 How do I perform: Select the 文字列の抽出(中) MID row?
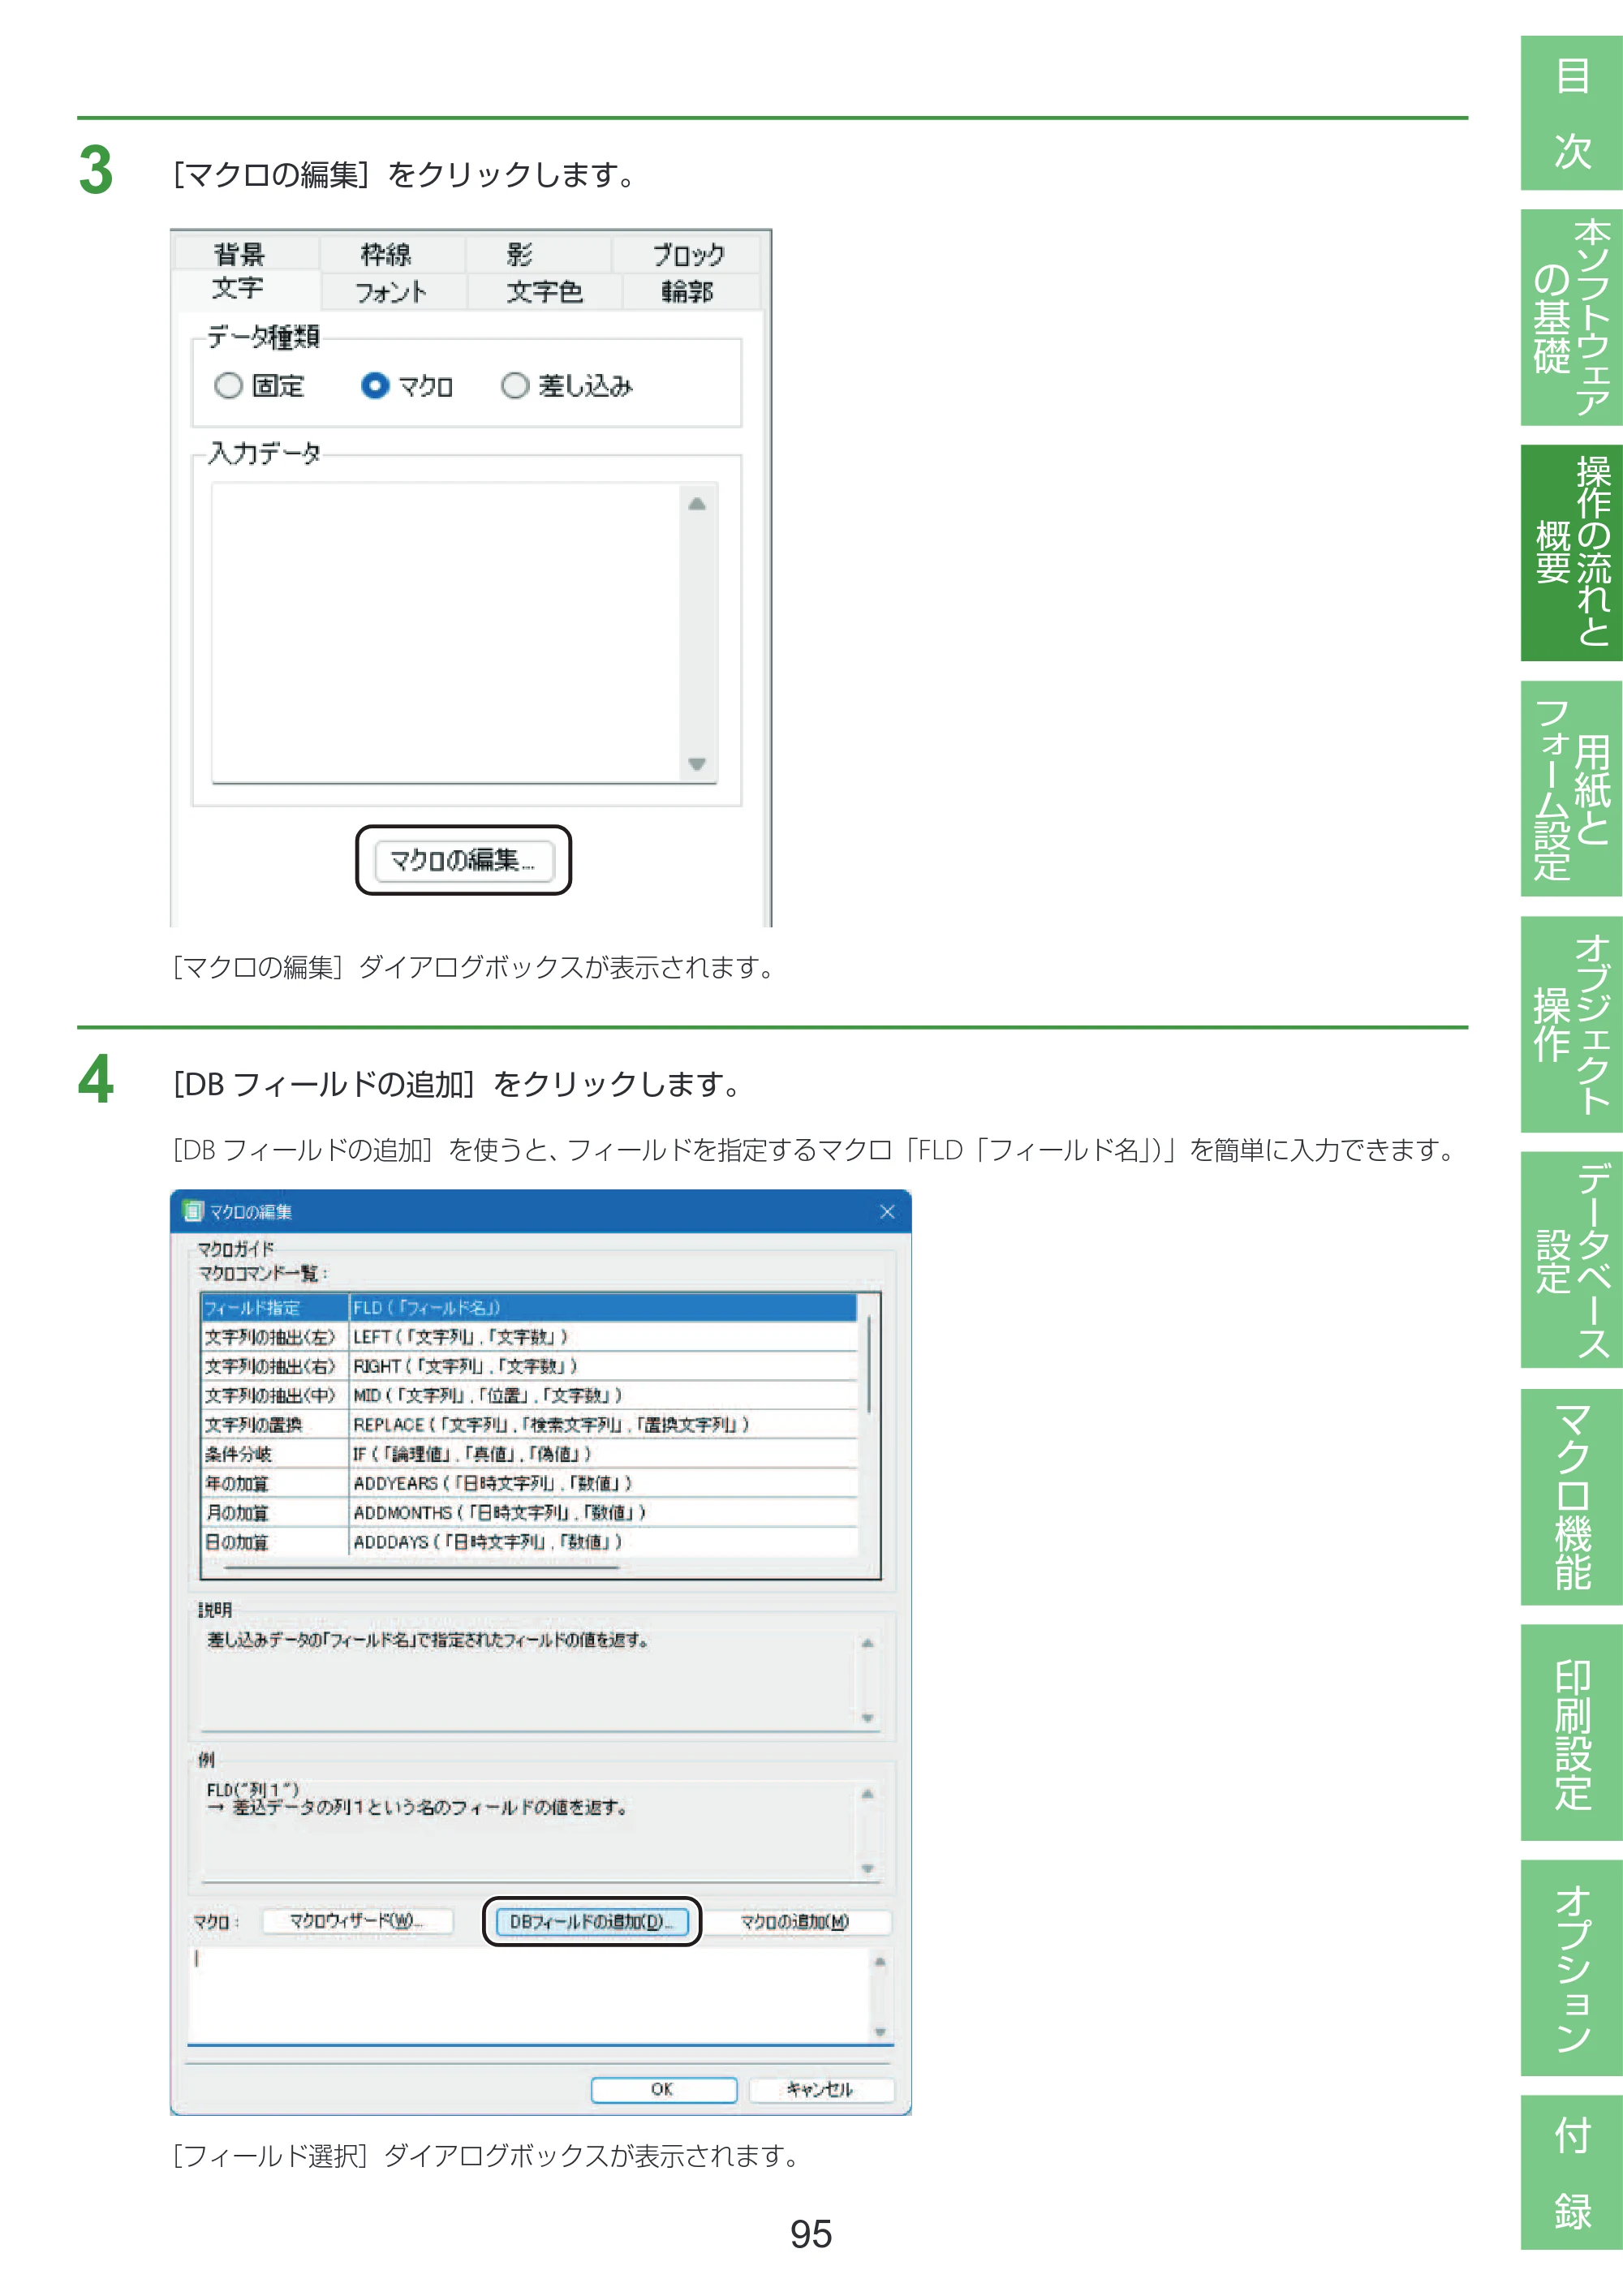click(x=529, y=1395)
